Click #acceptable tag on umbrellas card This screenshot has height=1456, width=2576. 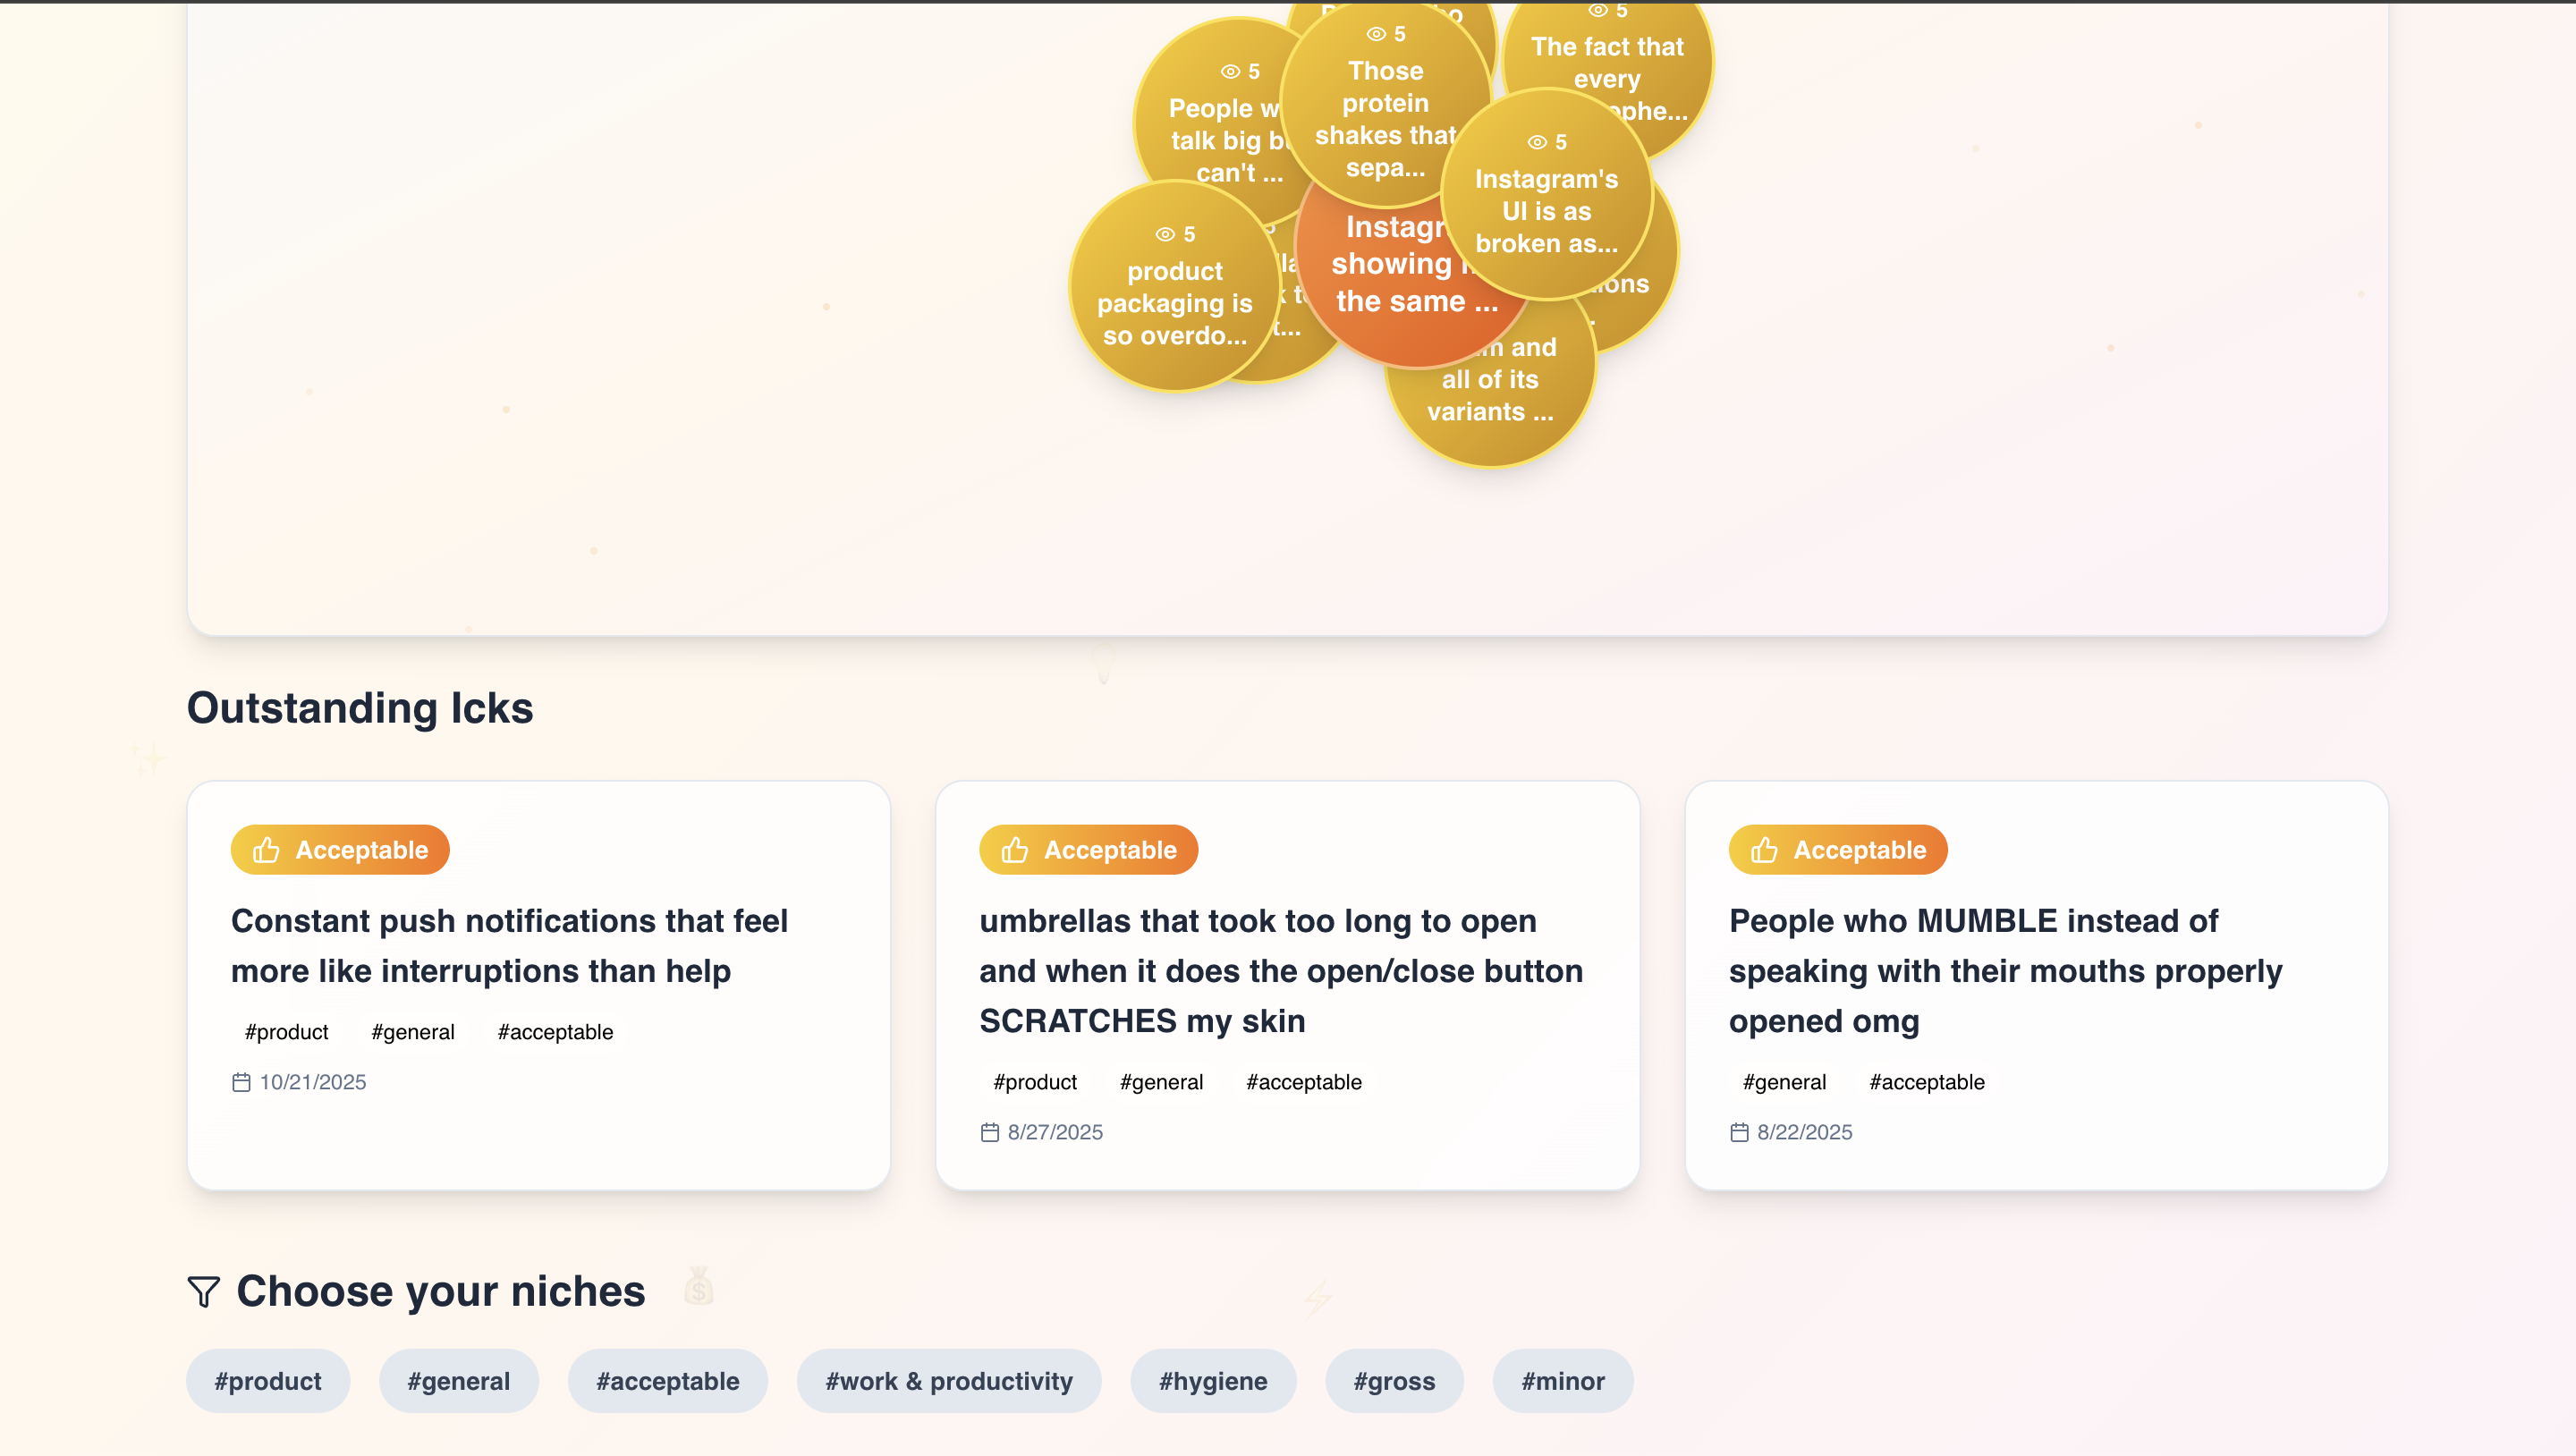point(1303,1082)
